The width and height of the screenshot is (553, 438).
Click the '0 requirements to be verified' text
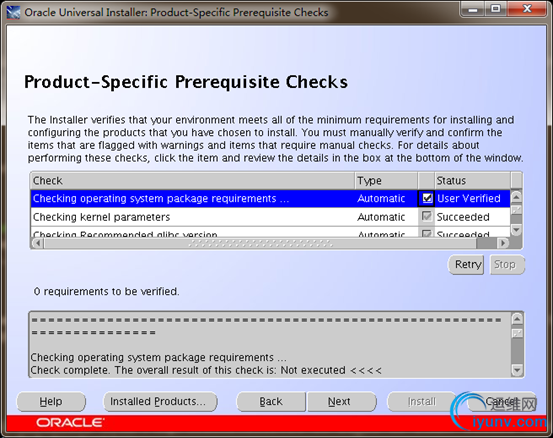(x=107, y=292)
